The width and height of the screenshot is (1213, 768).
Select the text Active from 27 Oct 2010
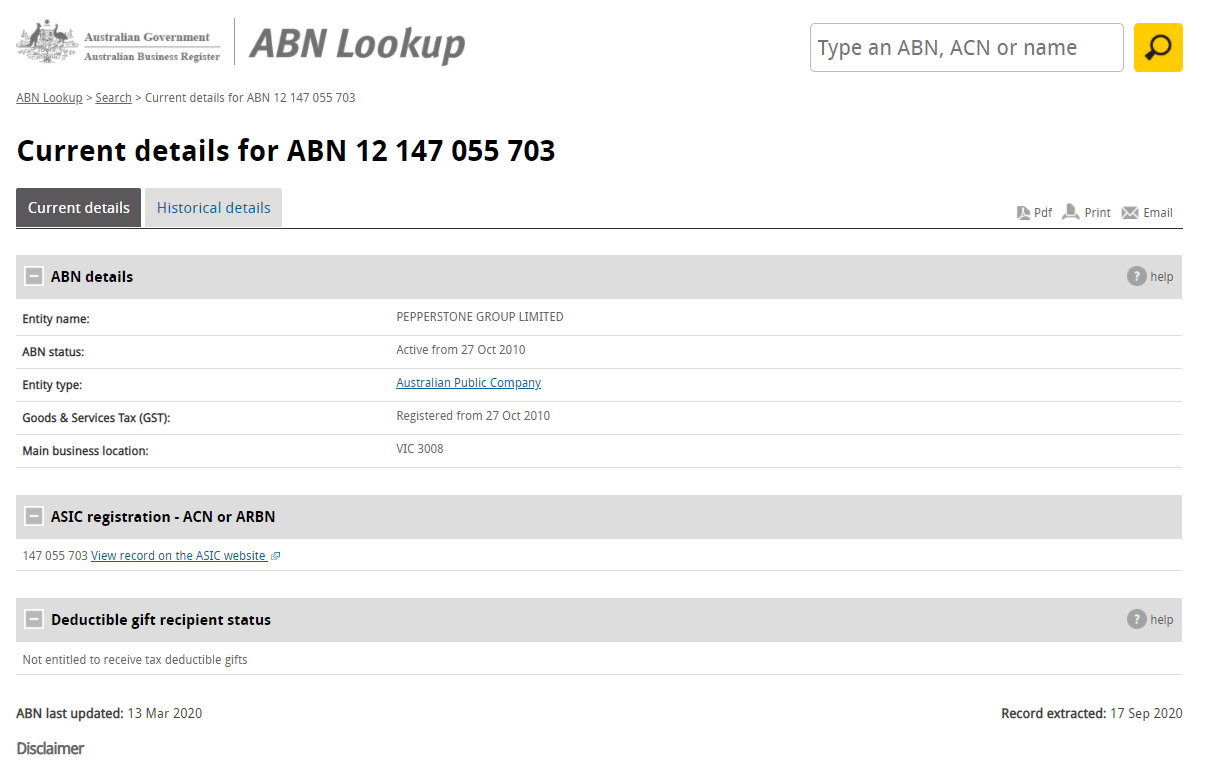pos(461,350)
